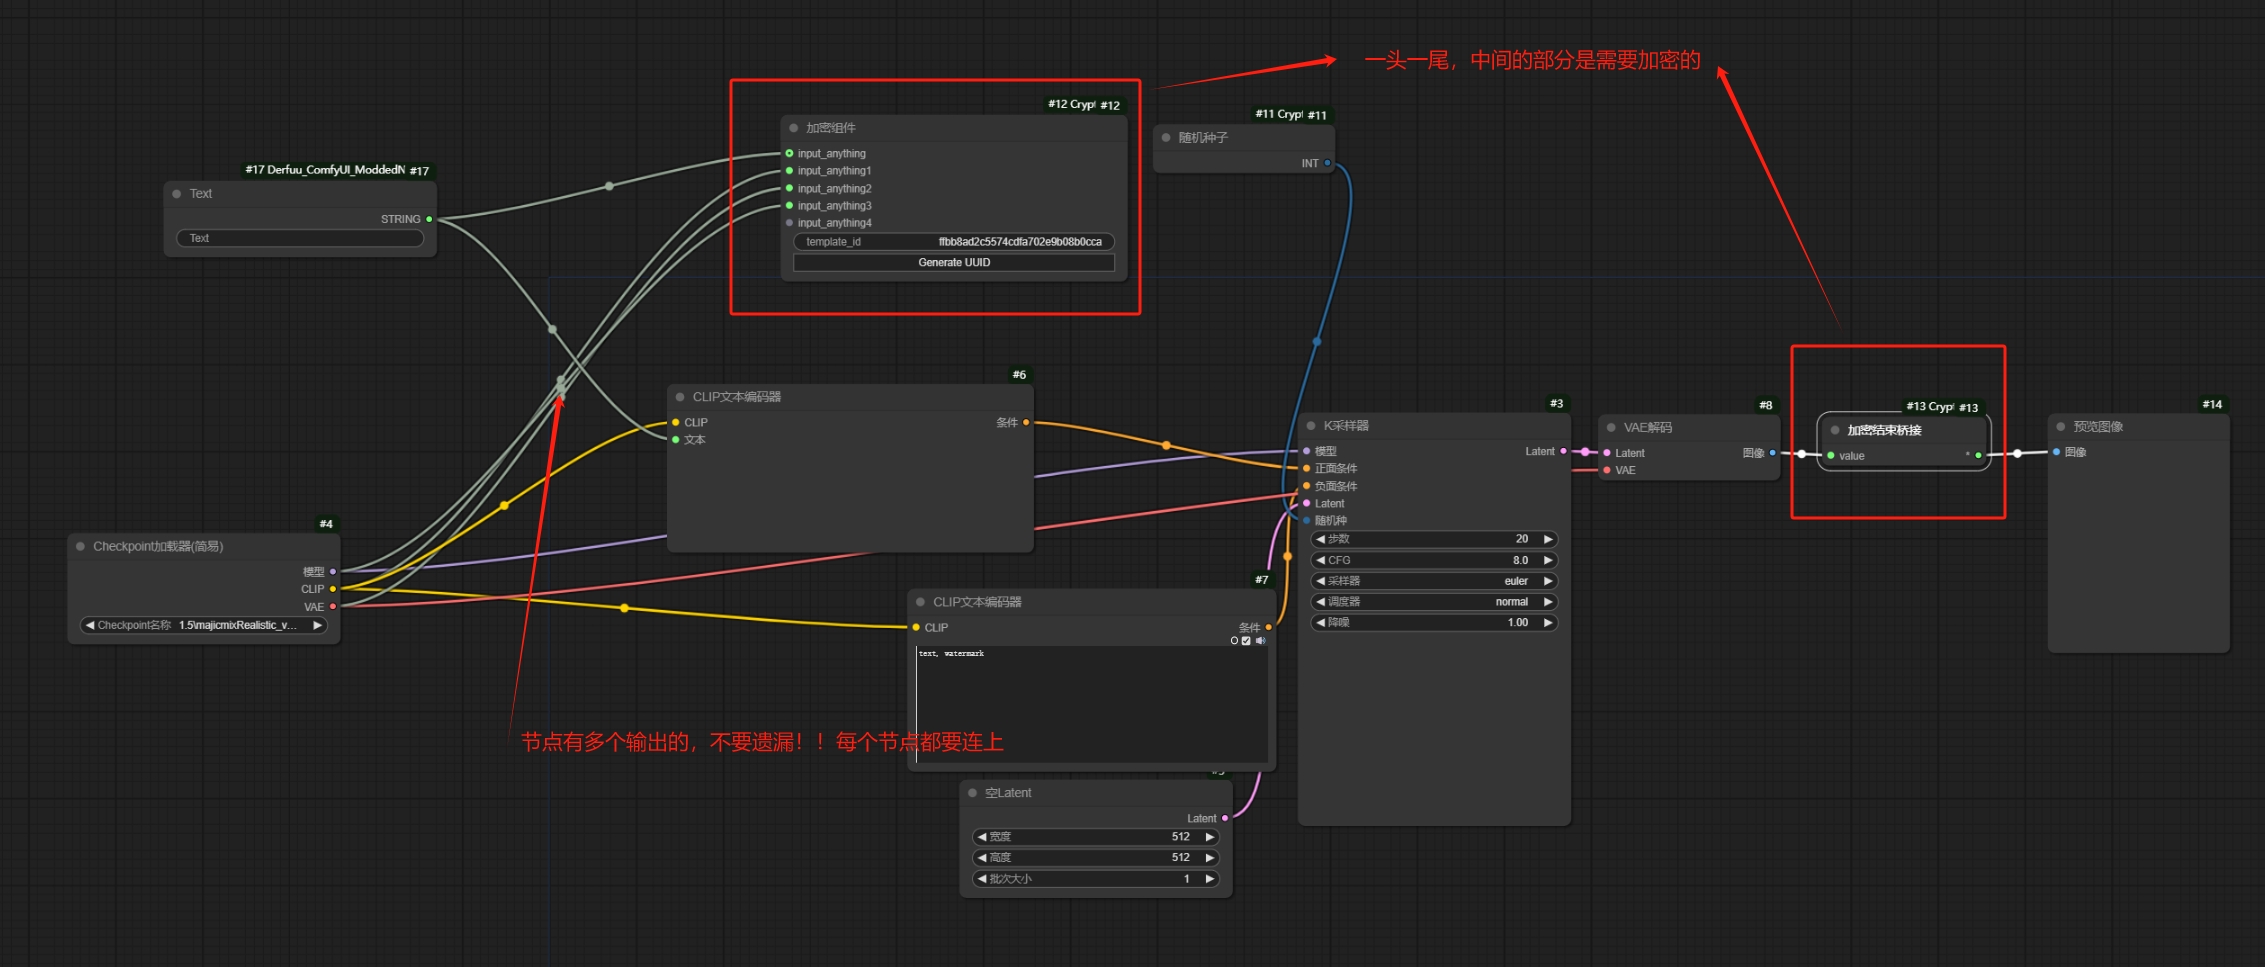Click green output port on 加密结束桥接 node
This screenshot has width=2265, height=967.
point(1978,456)
